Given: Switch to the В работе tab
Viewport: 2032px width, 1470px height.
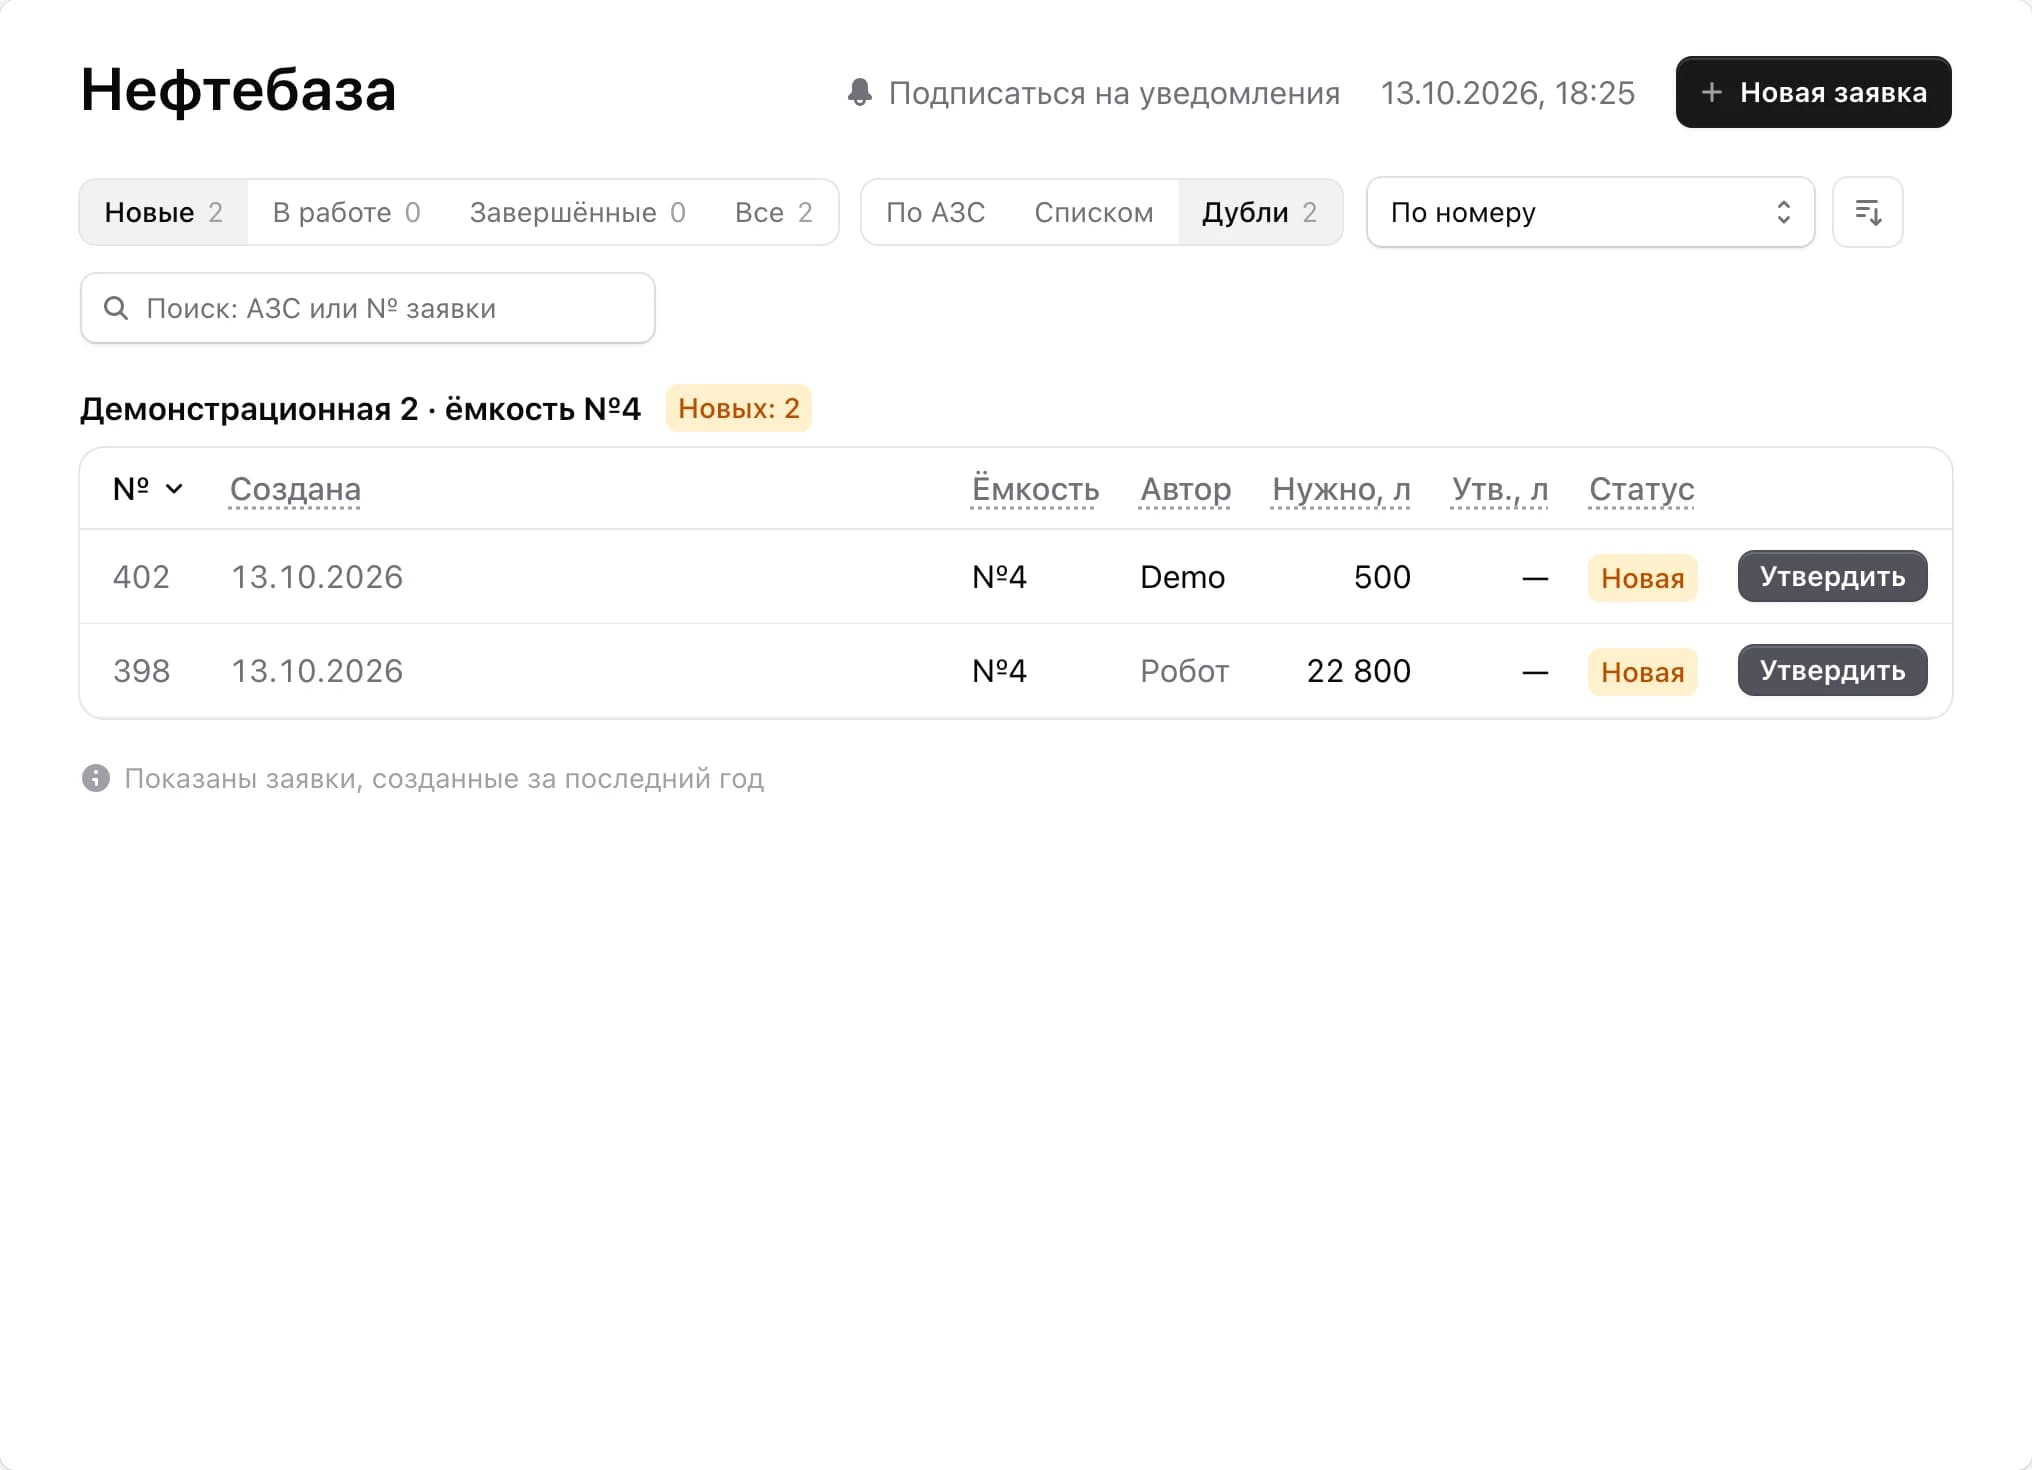Looking at the screenshot, I should 346,212.
